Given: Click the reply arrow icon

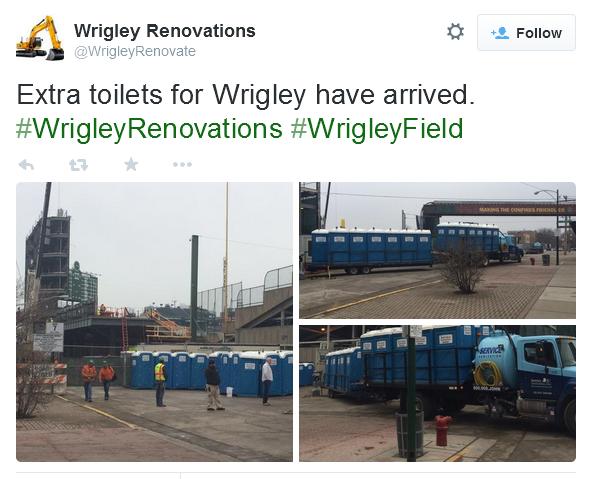Looking at the screenshot, I should click(26, 165).
